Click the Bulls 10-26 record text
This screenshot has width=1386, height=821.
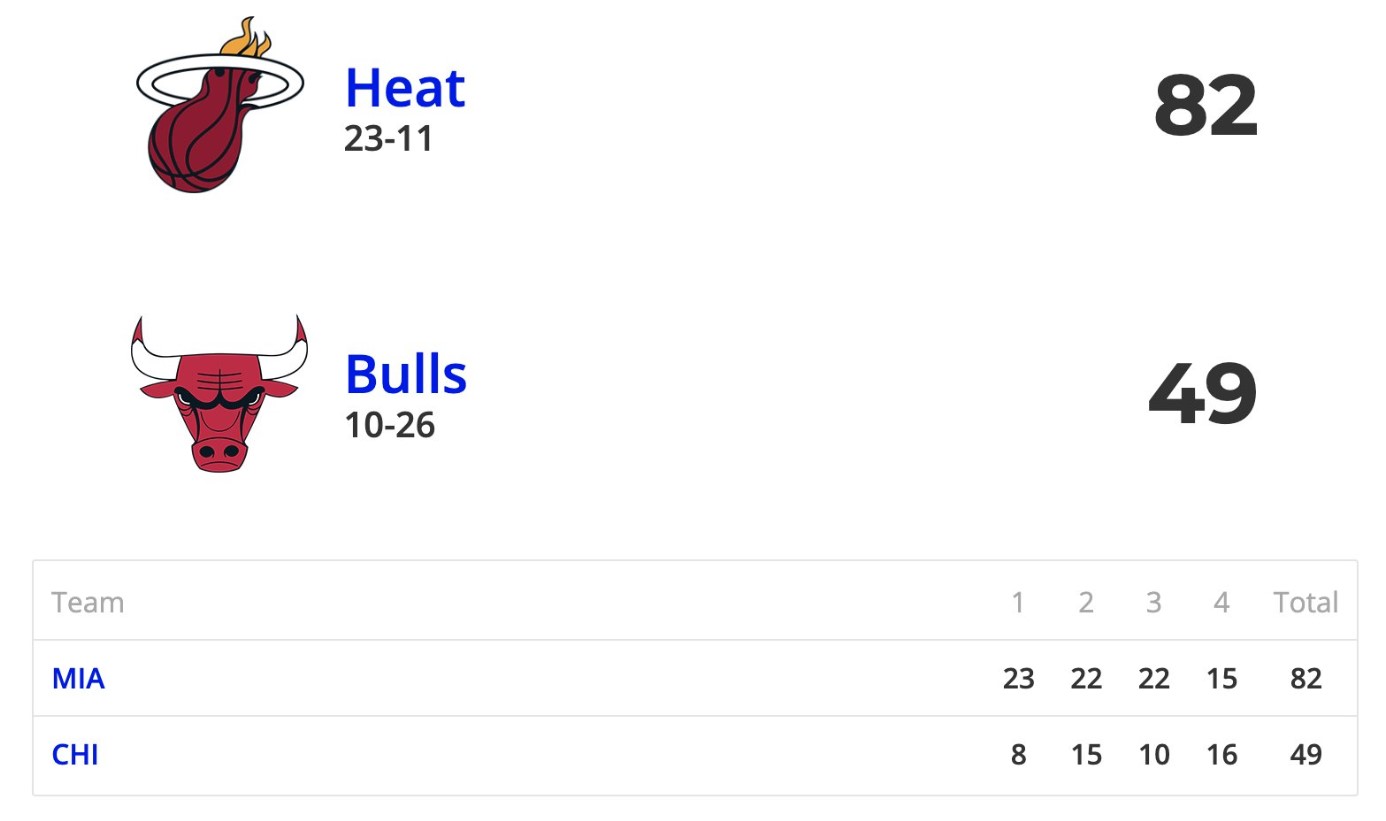coord(390,425)
